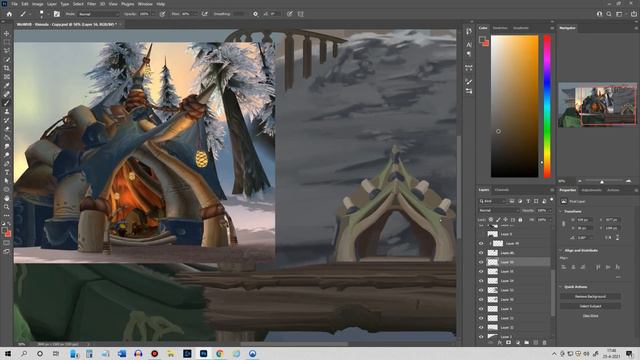Click the Select Subject button
This screenshot has height=360, width=640.
pos(590,306)
